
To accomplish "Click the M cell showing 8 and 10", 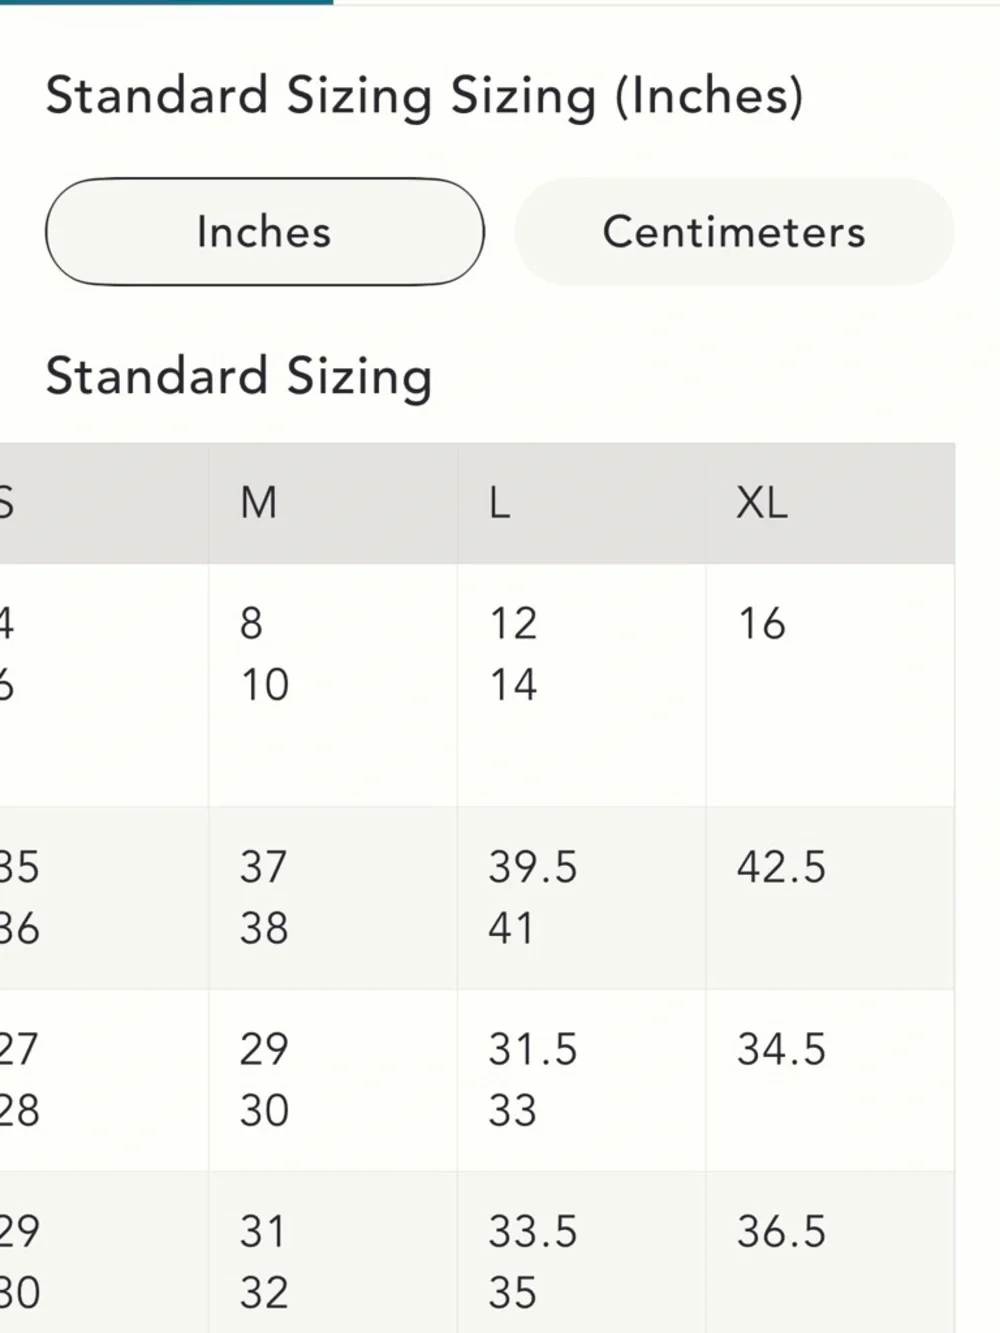I will click(x=333, y=685).
